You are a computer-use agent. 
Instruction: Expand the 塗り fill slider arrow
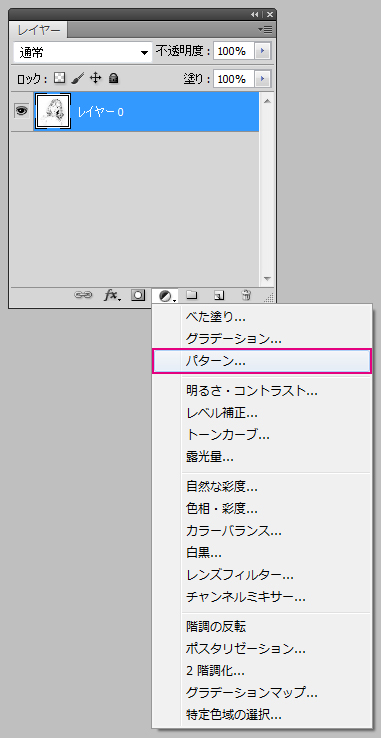(x=263, y=78)
